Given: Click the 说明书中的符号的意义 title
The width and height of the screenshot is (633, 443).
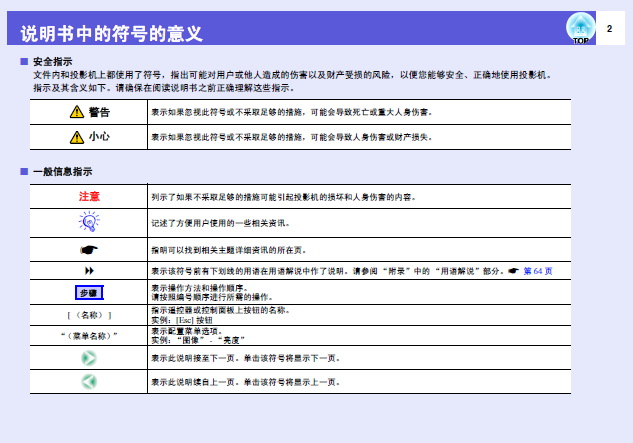Looking at the screenshot, I should [x=111, y=35].
